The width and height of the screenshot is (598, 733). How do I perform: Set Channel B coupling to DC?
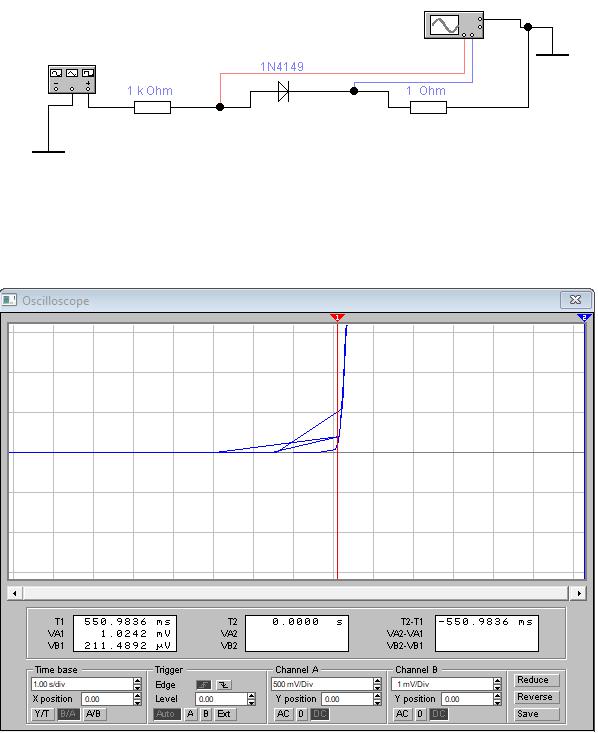point(439,714)
